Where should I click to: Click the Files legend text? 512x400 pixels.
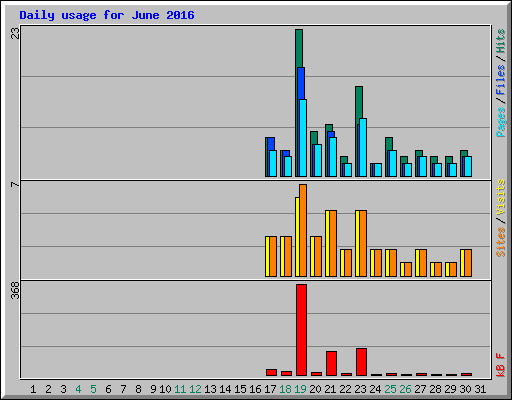[500, 79]
